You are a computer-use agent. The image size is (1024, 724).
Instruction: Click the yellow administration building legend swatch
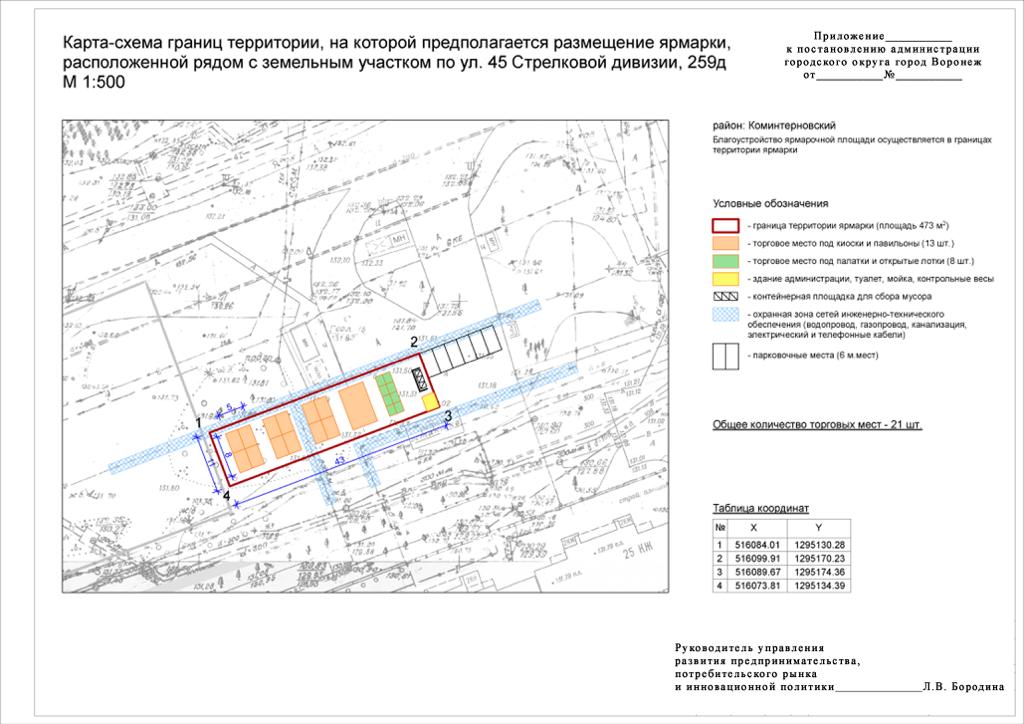[725, 279]
